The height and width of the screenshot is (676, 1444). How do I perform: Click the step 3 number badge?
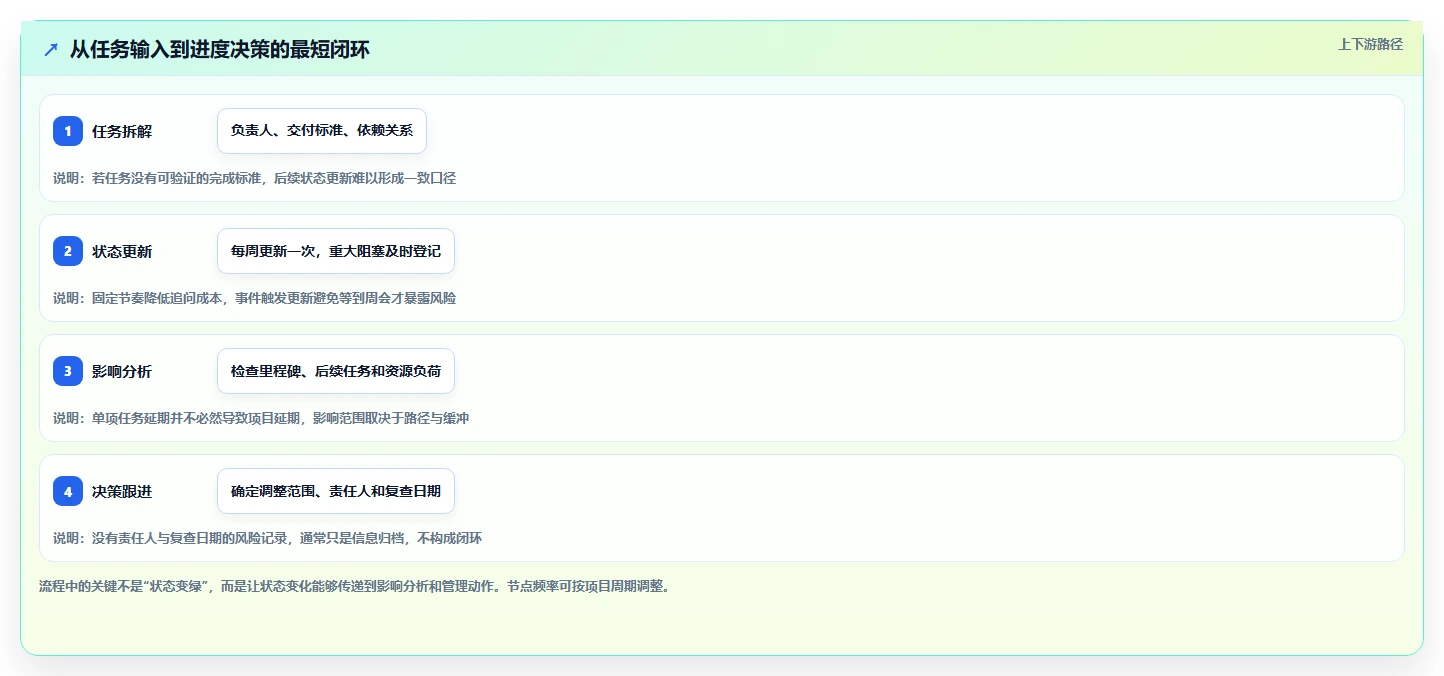click(x=68, y=371)
